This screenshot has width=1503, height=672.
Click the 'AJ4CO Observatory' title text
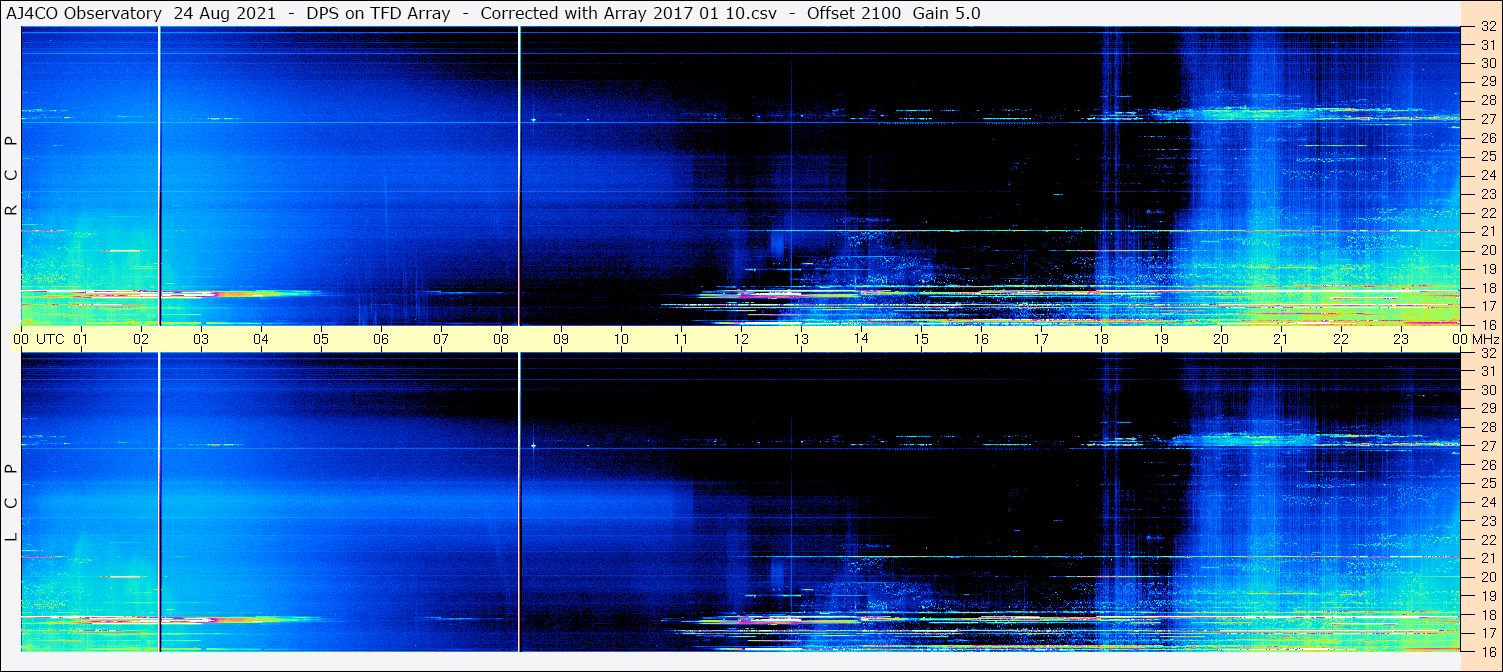coord(84,13)
